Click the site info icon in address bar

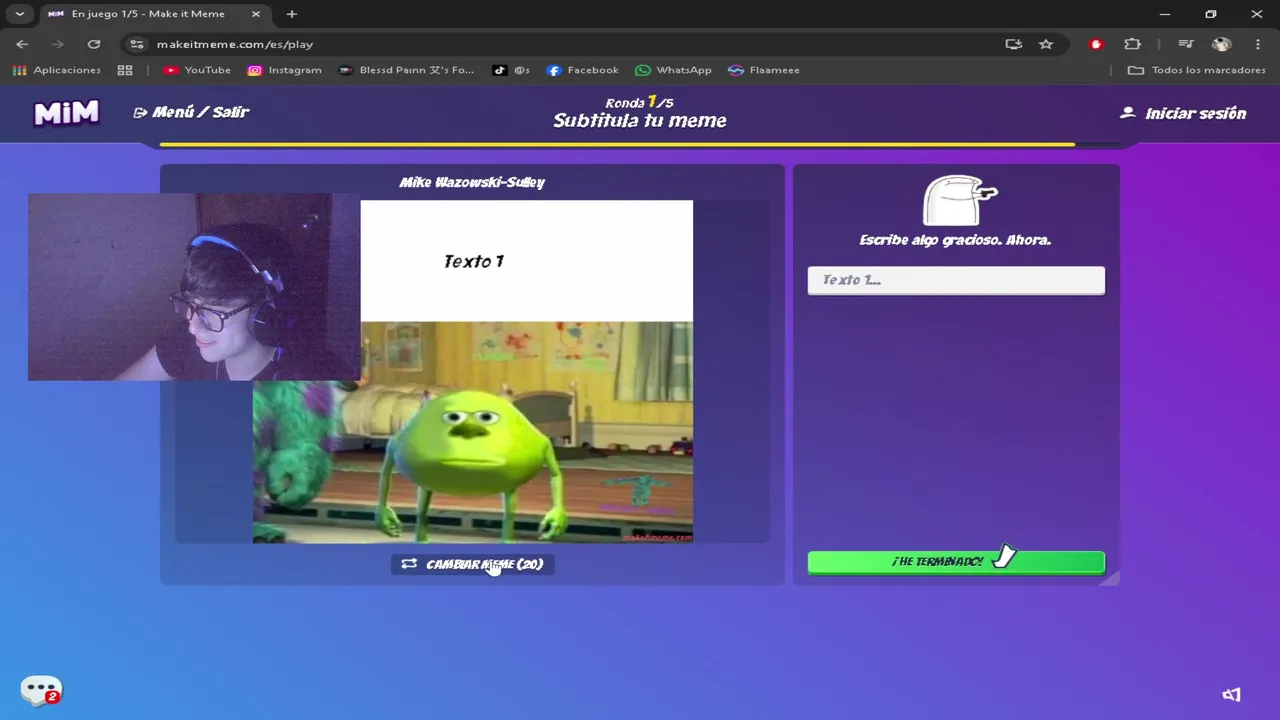click(137, 44)
